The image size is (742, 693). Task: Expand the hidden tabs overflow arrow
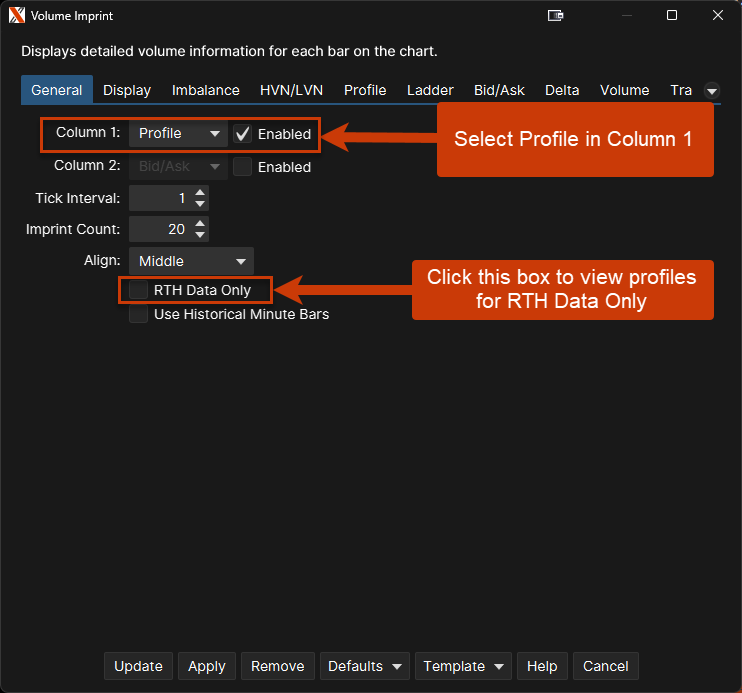[x=711, y=90]
